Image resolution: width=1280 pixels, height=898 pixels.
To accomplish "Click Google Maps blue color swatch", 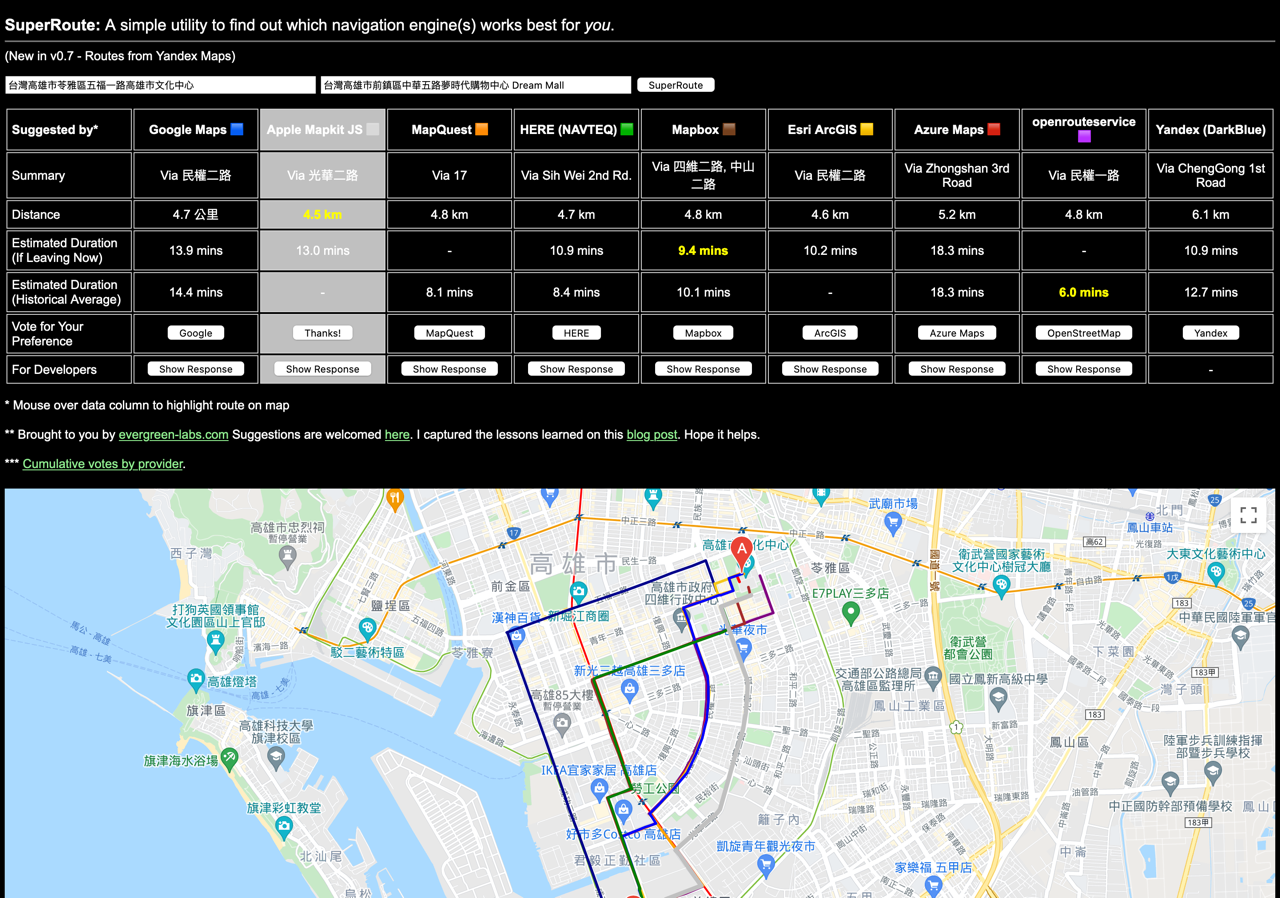I will (237, 129).
